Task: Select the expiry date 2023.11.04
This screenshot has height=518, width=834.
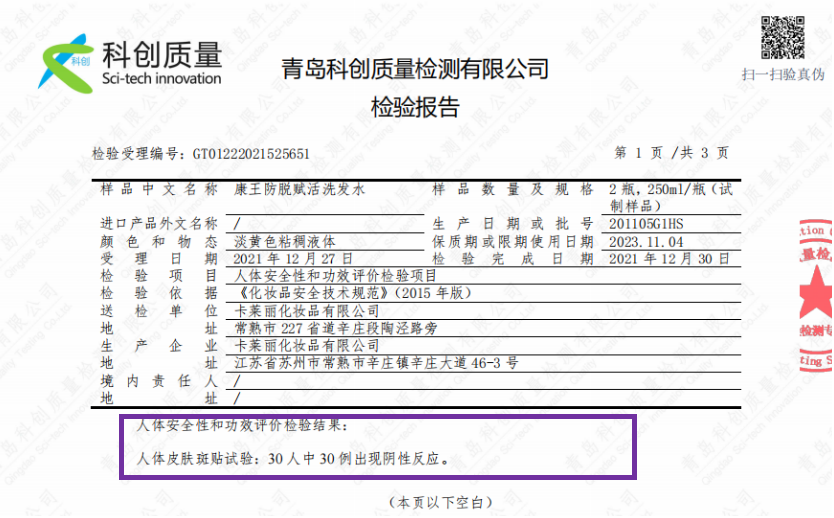Action: click(x=646, y=242)
